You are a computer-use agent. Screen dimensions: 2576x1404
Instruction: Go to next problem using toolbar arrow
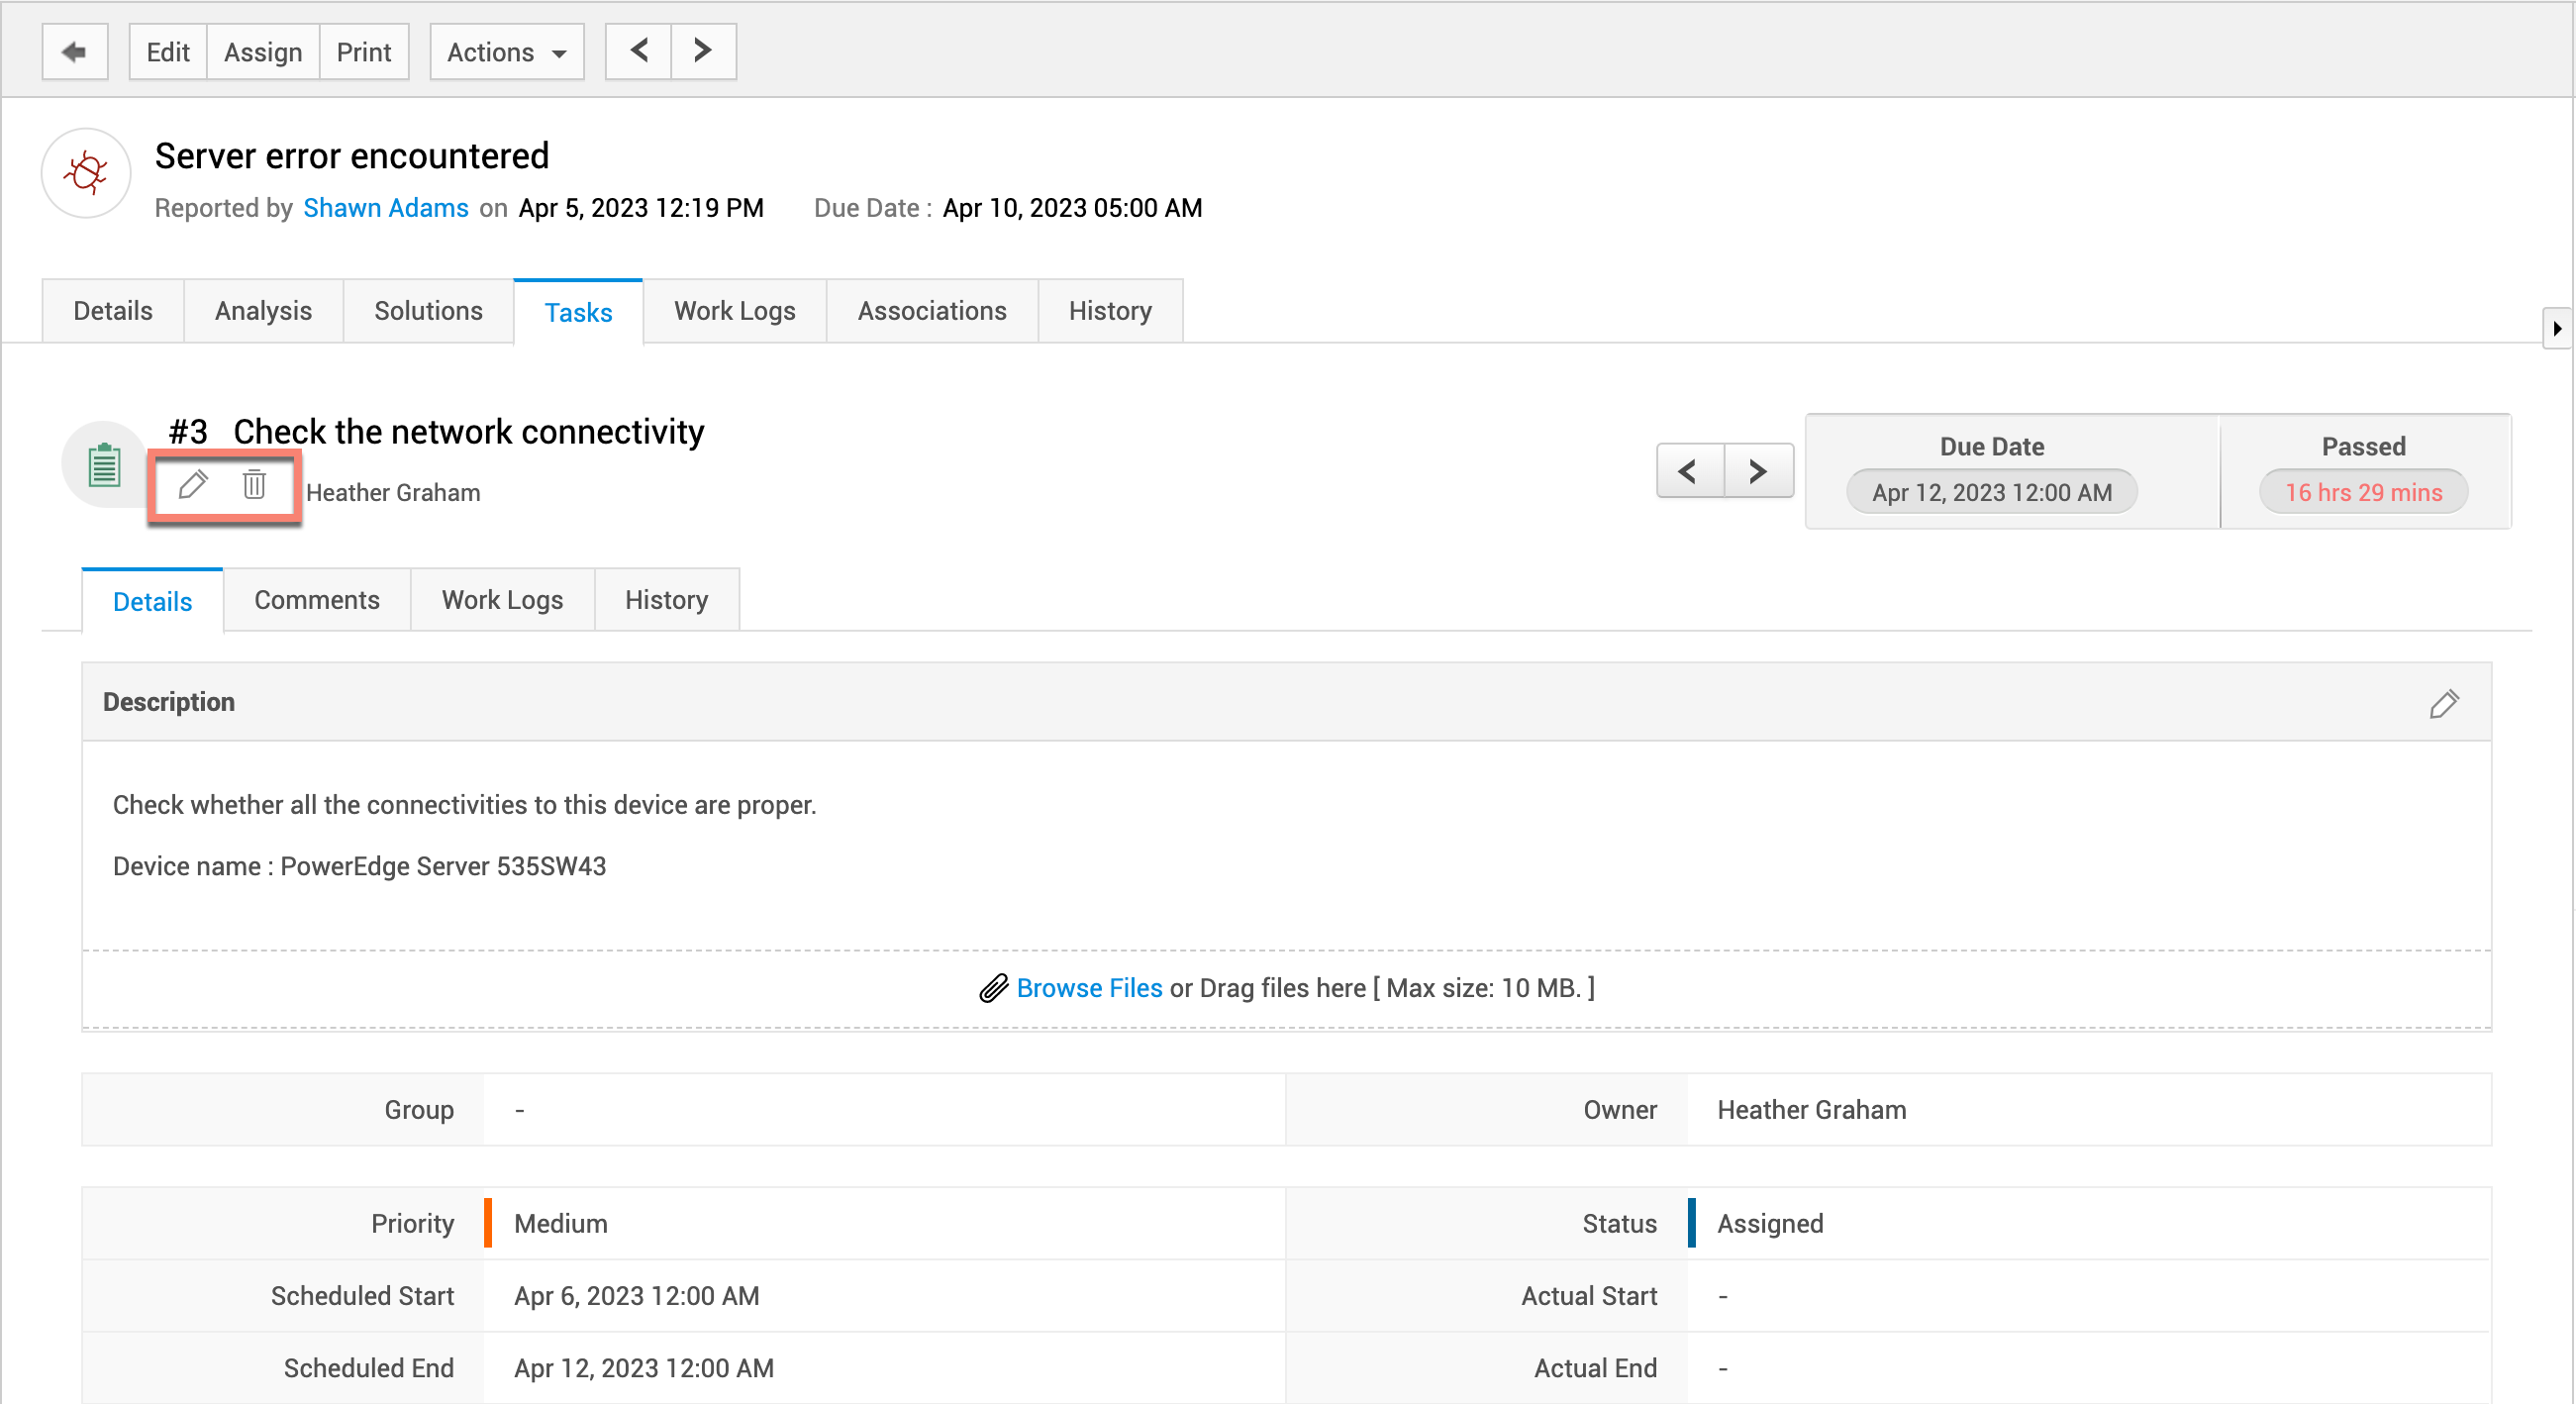(x=703, y=52)
